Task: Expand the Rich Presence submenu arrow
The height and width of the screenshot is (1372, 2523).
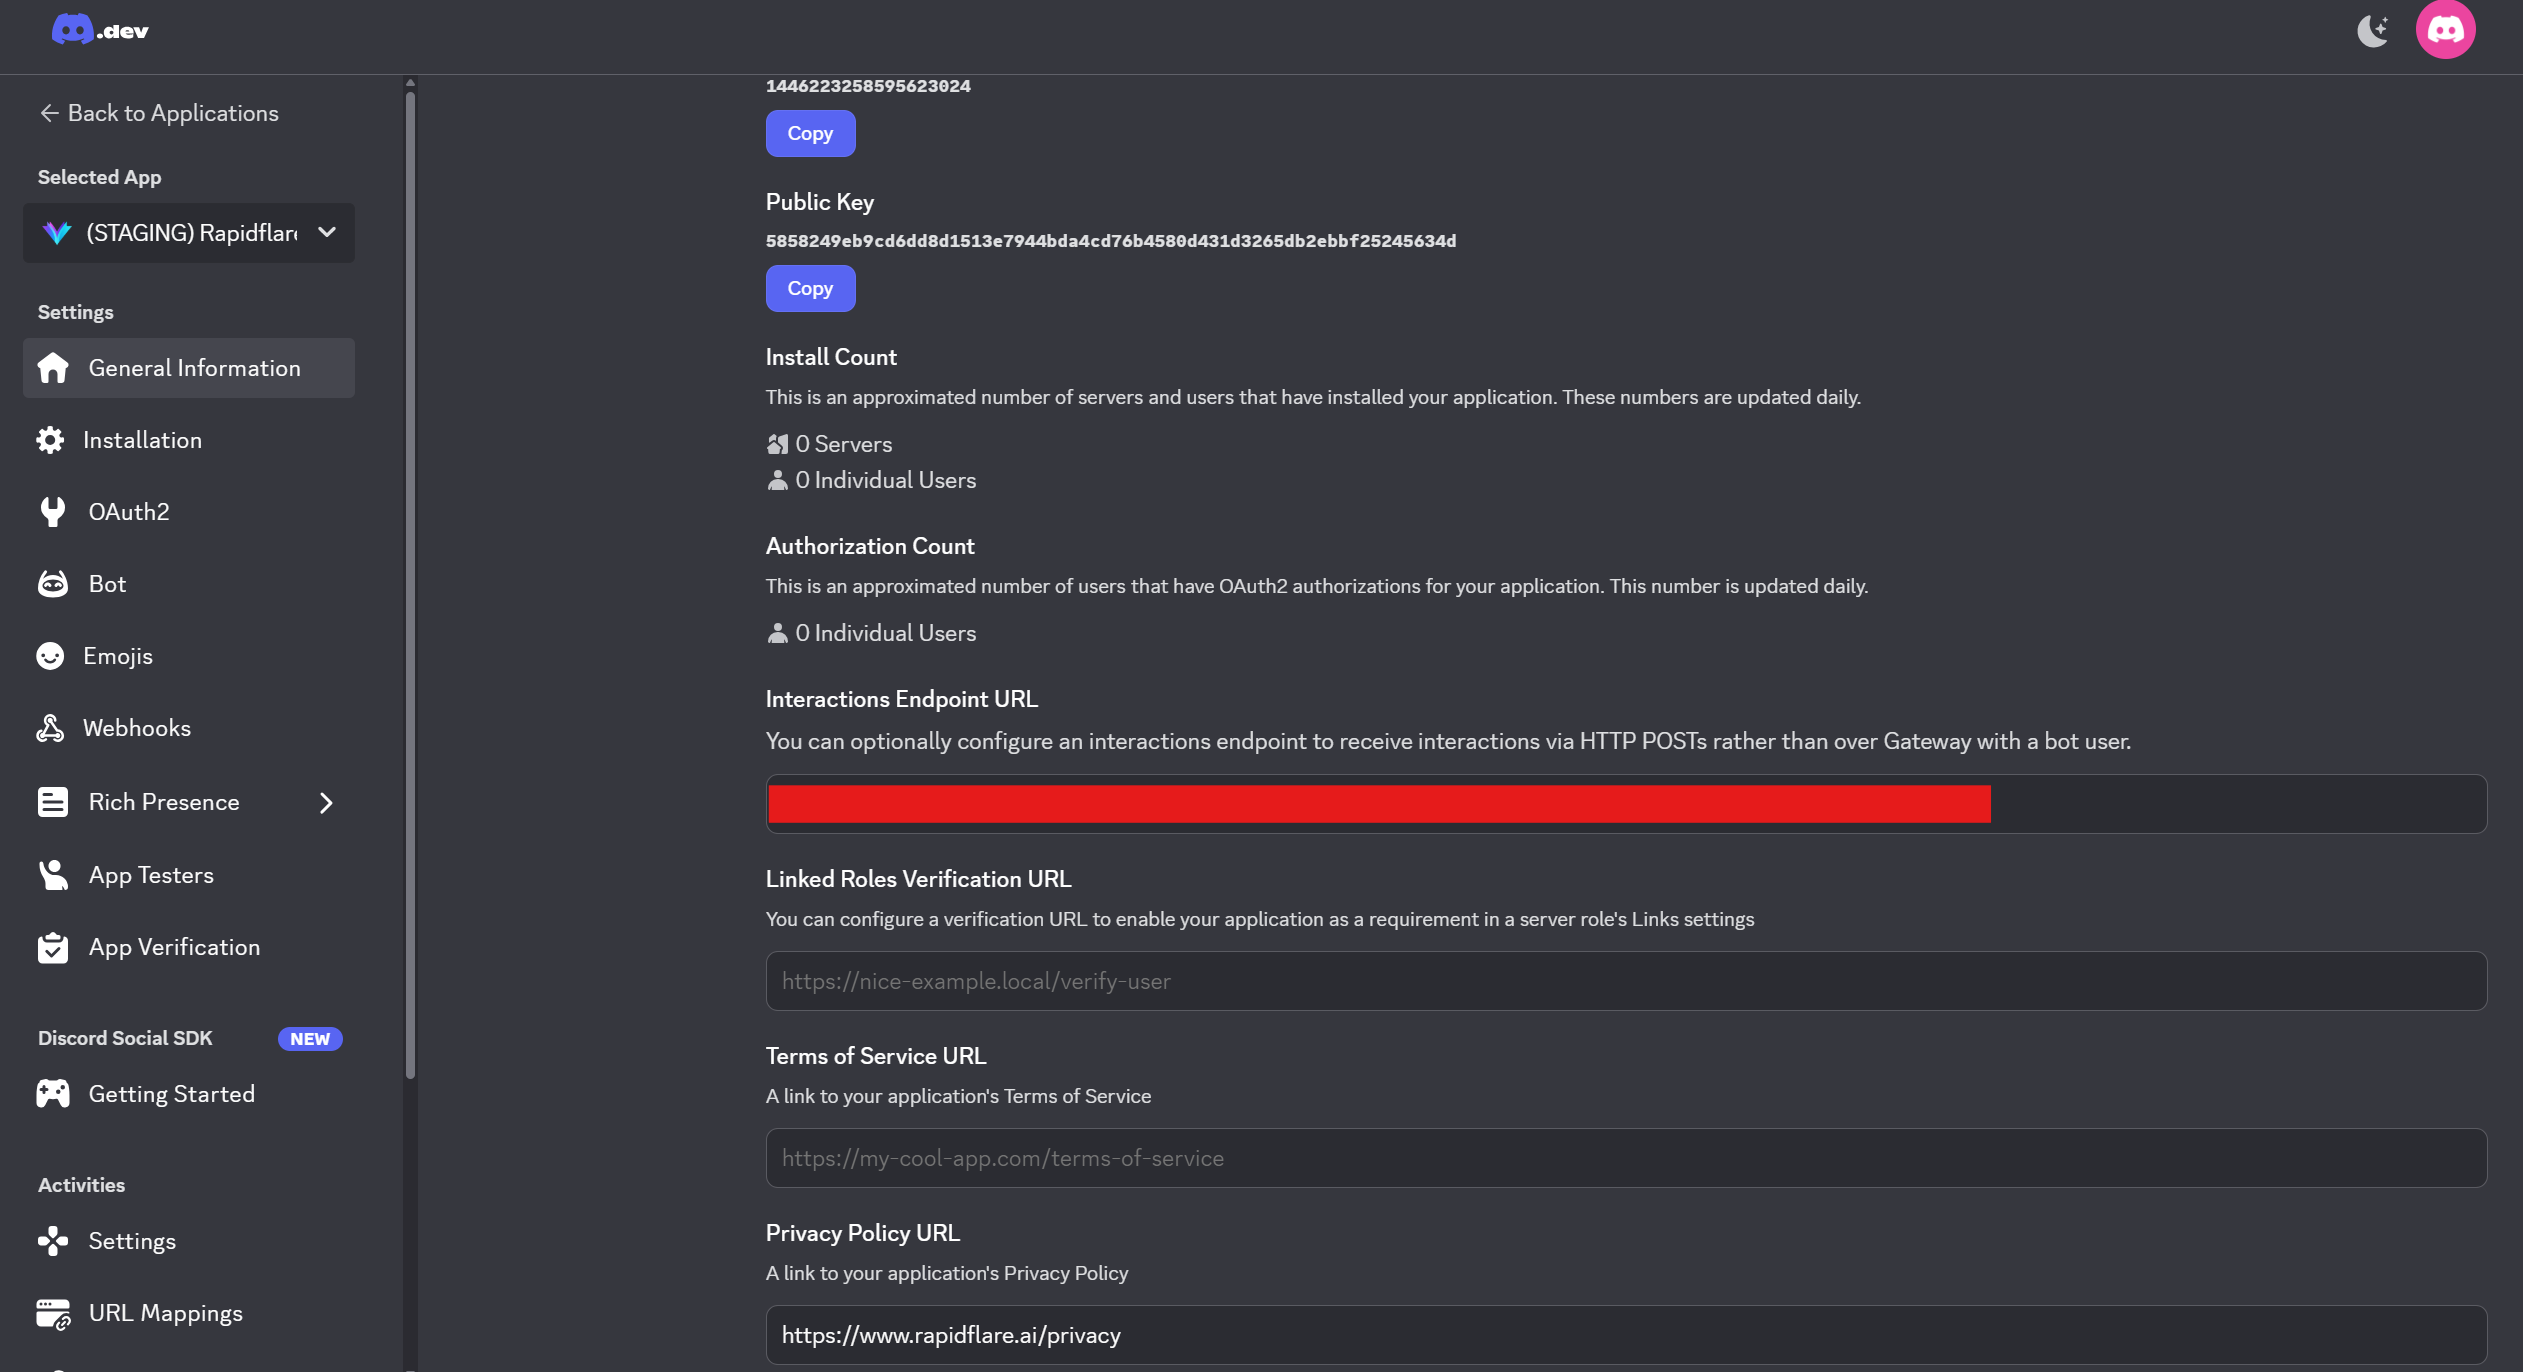Action: (326, 803)
